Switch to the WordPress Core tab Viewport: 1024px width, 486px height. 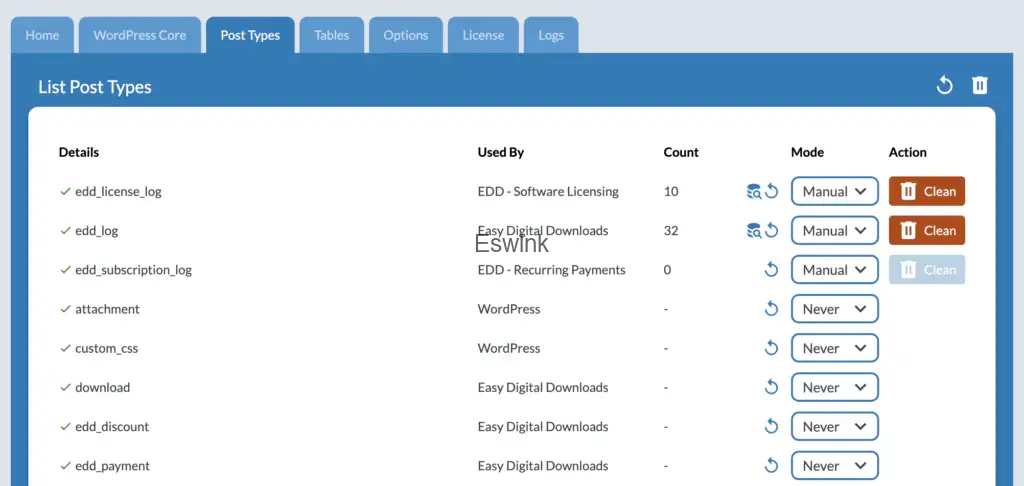[140, 35]
